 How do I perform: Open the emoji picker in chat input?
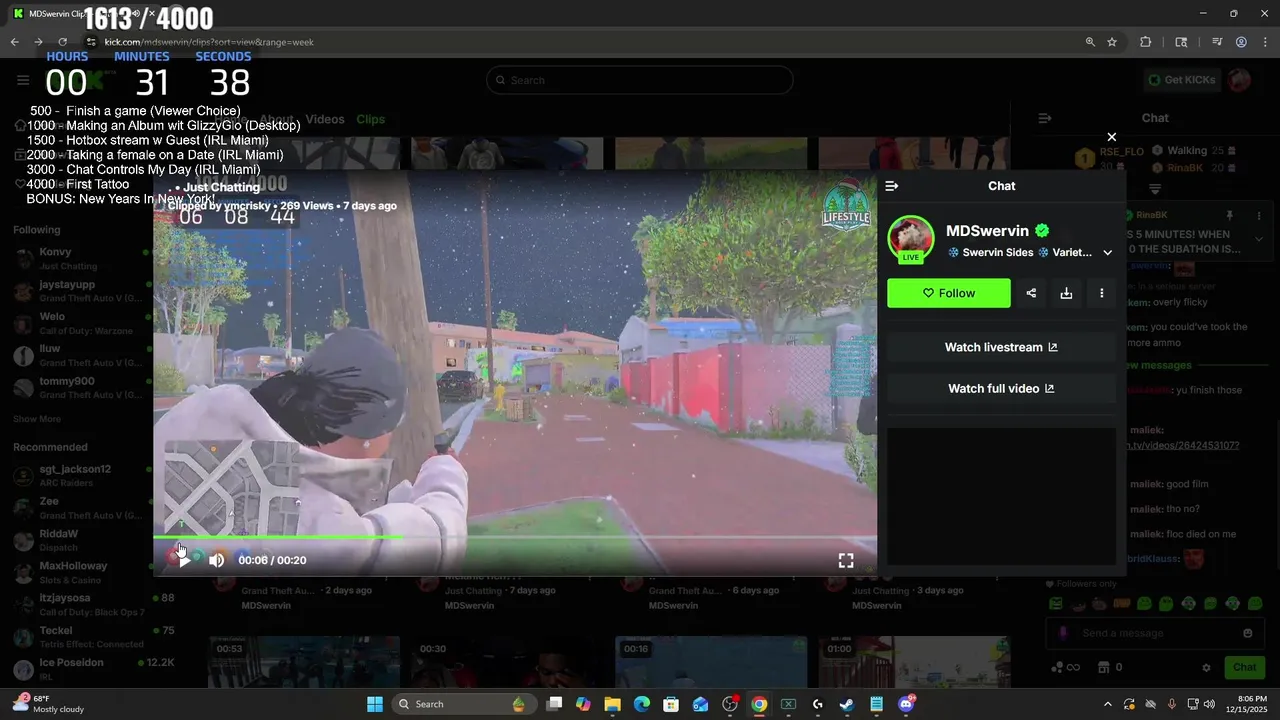pyautogui.click(x=1247, y=633)
